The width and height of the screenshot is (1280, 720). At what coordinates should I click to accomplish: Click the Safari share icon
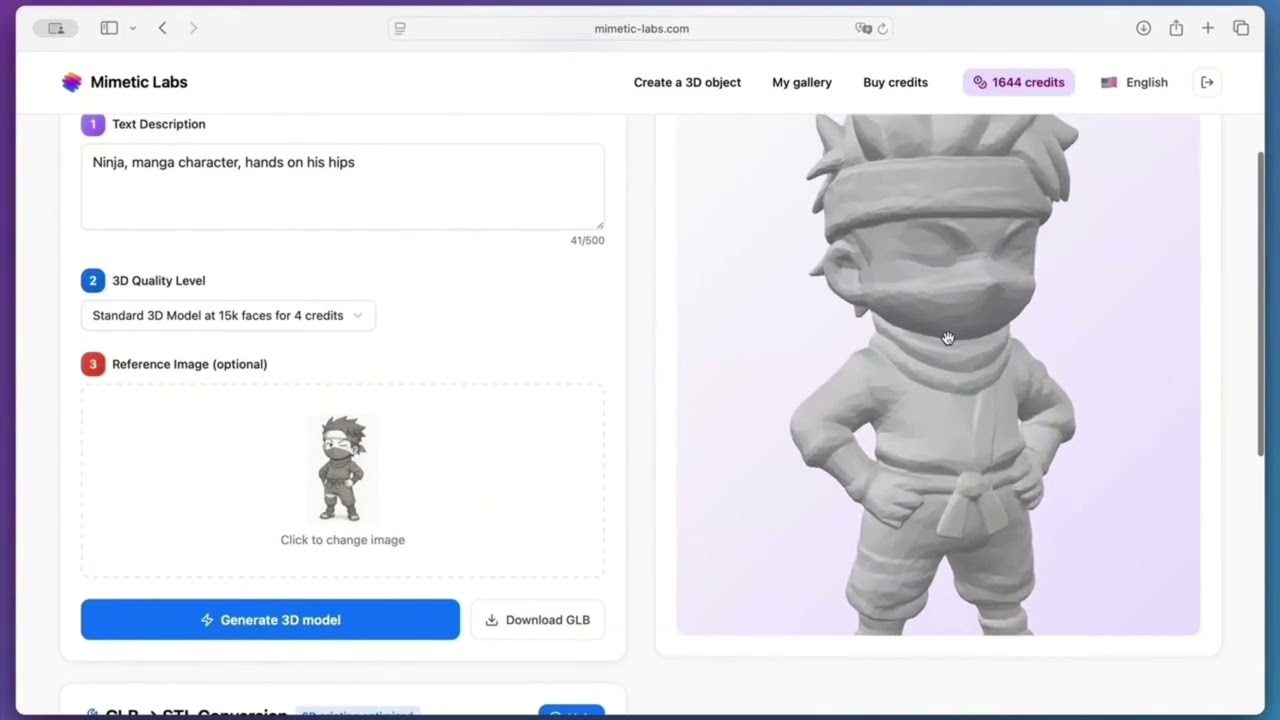(1176, 28)
